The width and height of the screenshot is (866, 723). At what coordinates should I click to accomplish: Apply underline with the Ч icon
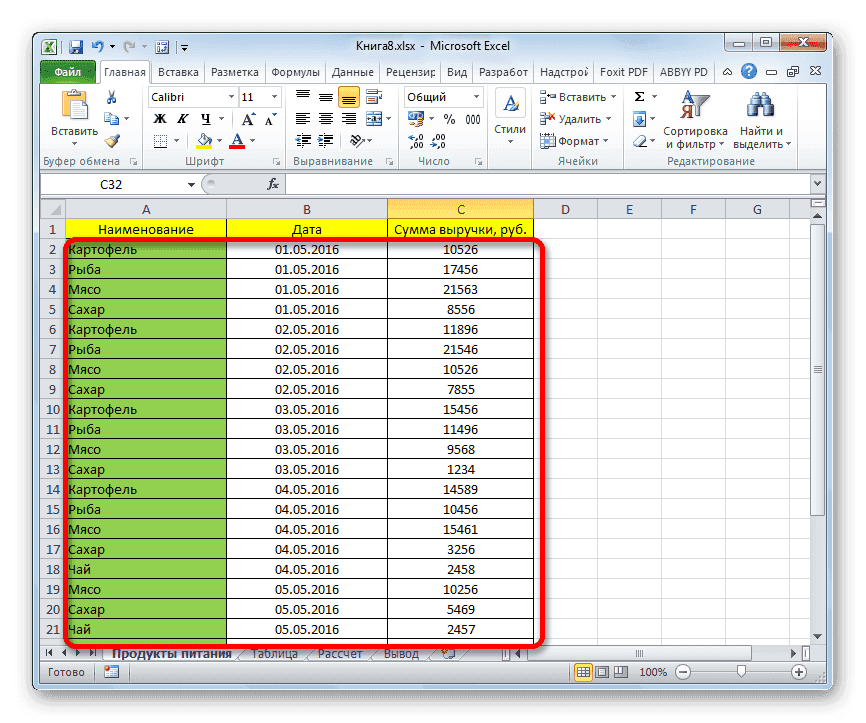click(204, 118)
